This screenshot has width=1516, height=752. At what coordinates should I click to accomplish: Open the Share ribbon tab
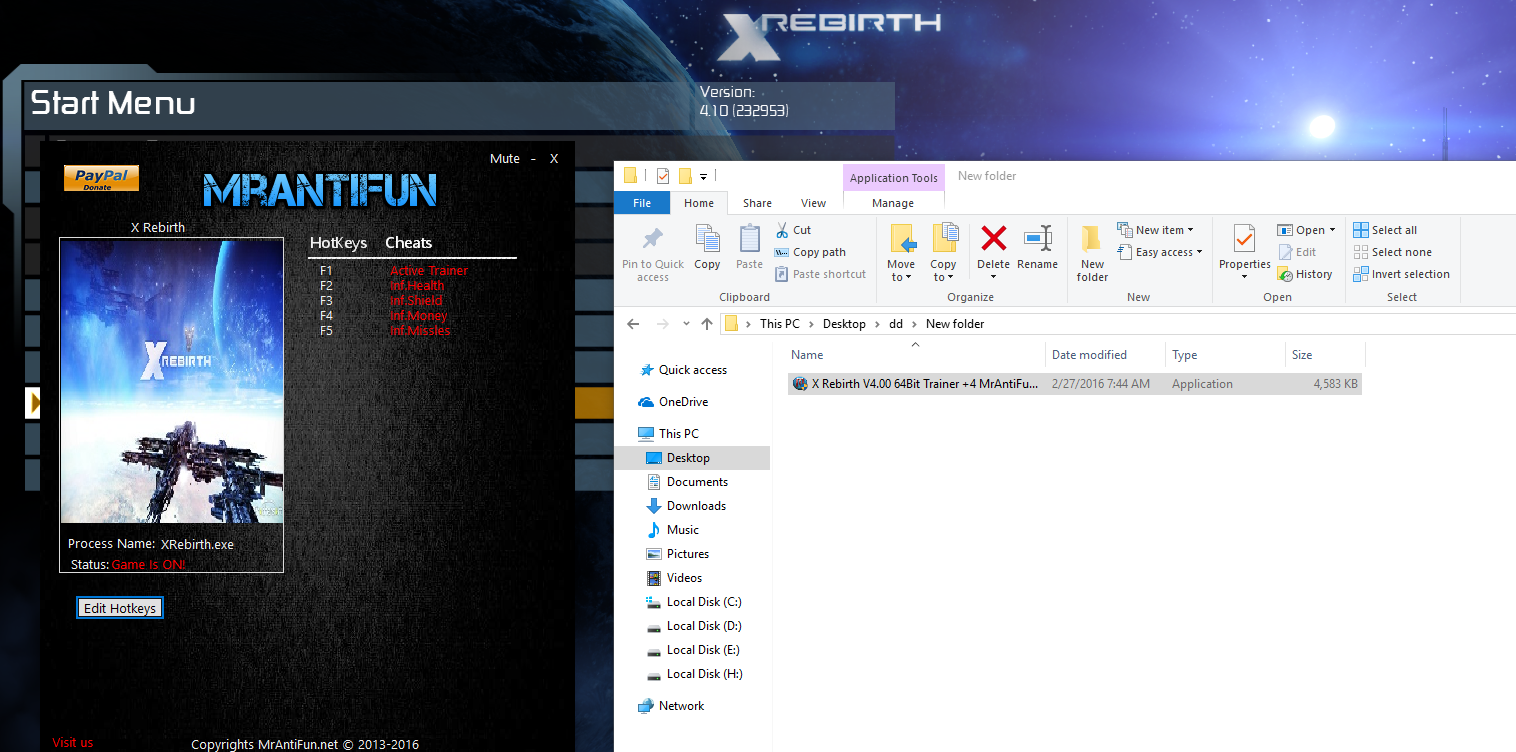click(x=757, y=203)
